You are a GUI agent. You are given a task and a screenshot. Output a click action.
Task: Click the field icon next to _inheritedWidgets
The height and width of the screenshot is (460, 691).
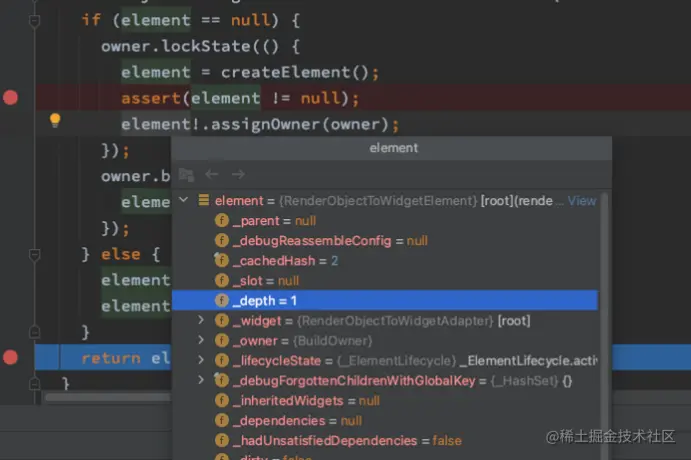click(222, 401)
